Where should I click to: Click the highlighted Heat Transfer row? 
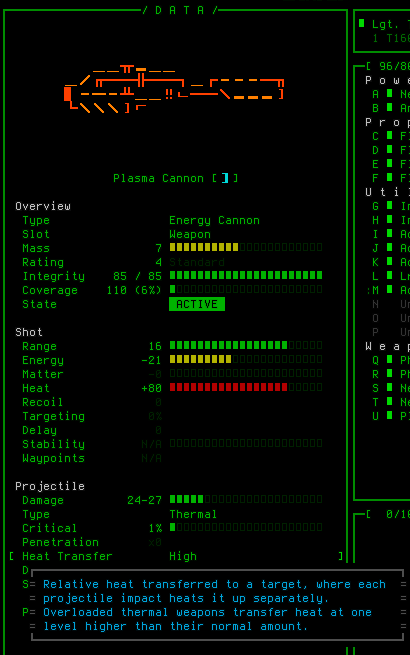click(x=176, y=556)
